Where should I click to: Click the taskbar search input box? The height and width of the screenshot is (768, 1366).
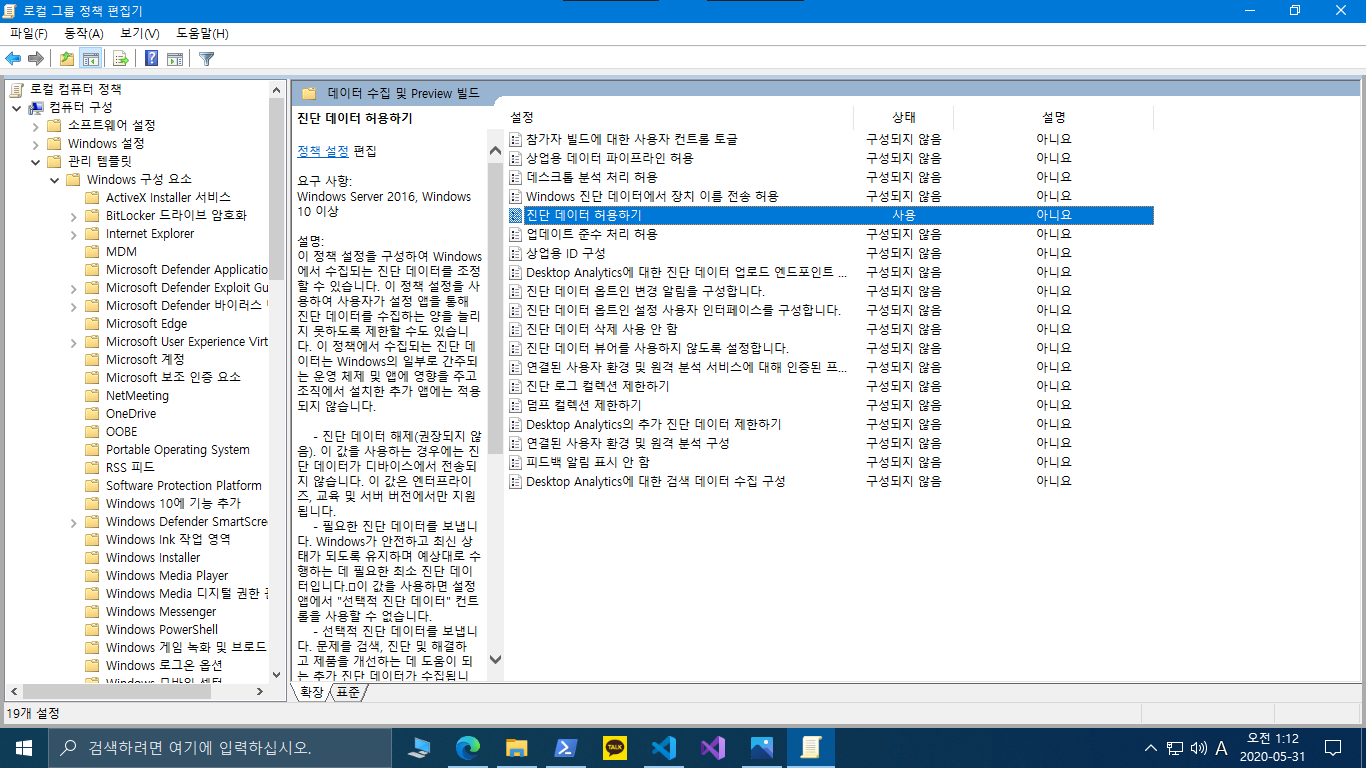coord(220,747)
